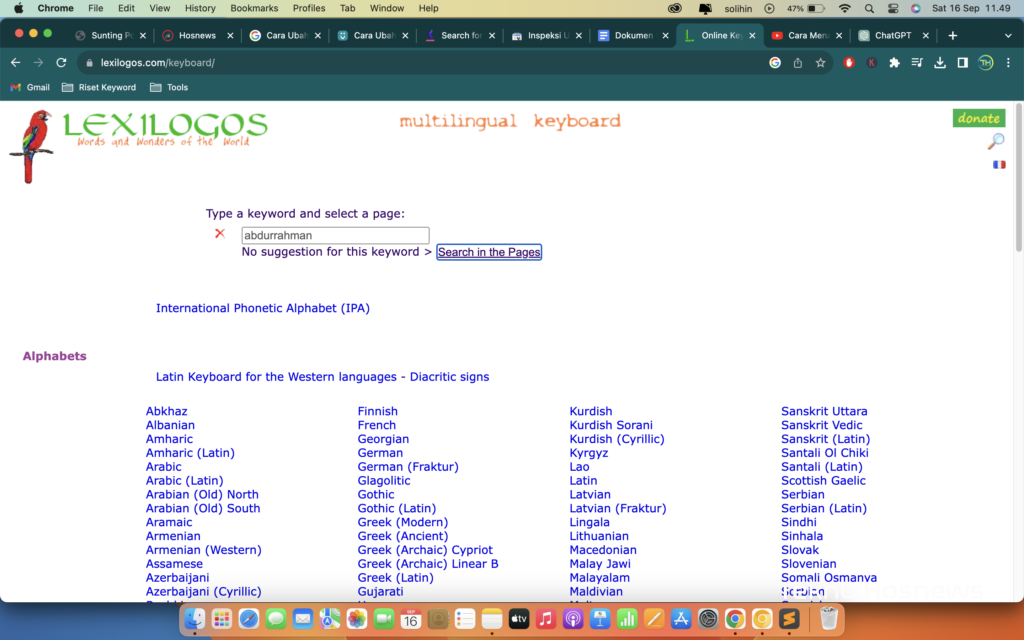Switch to the ChatGPT tab
Image resolution: width=1024 pixels, height=640 pixels.
[893, 35]
